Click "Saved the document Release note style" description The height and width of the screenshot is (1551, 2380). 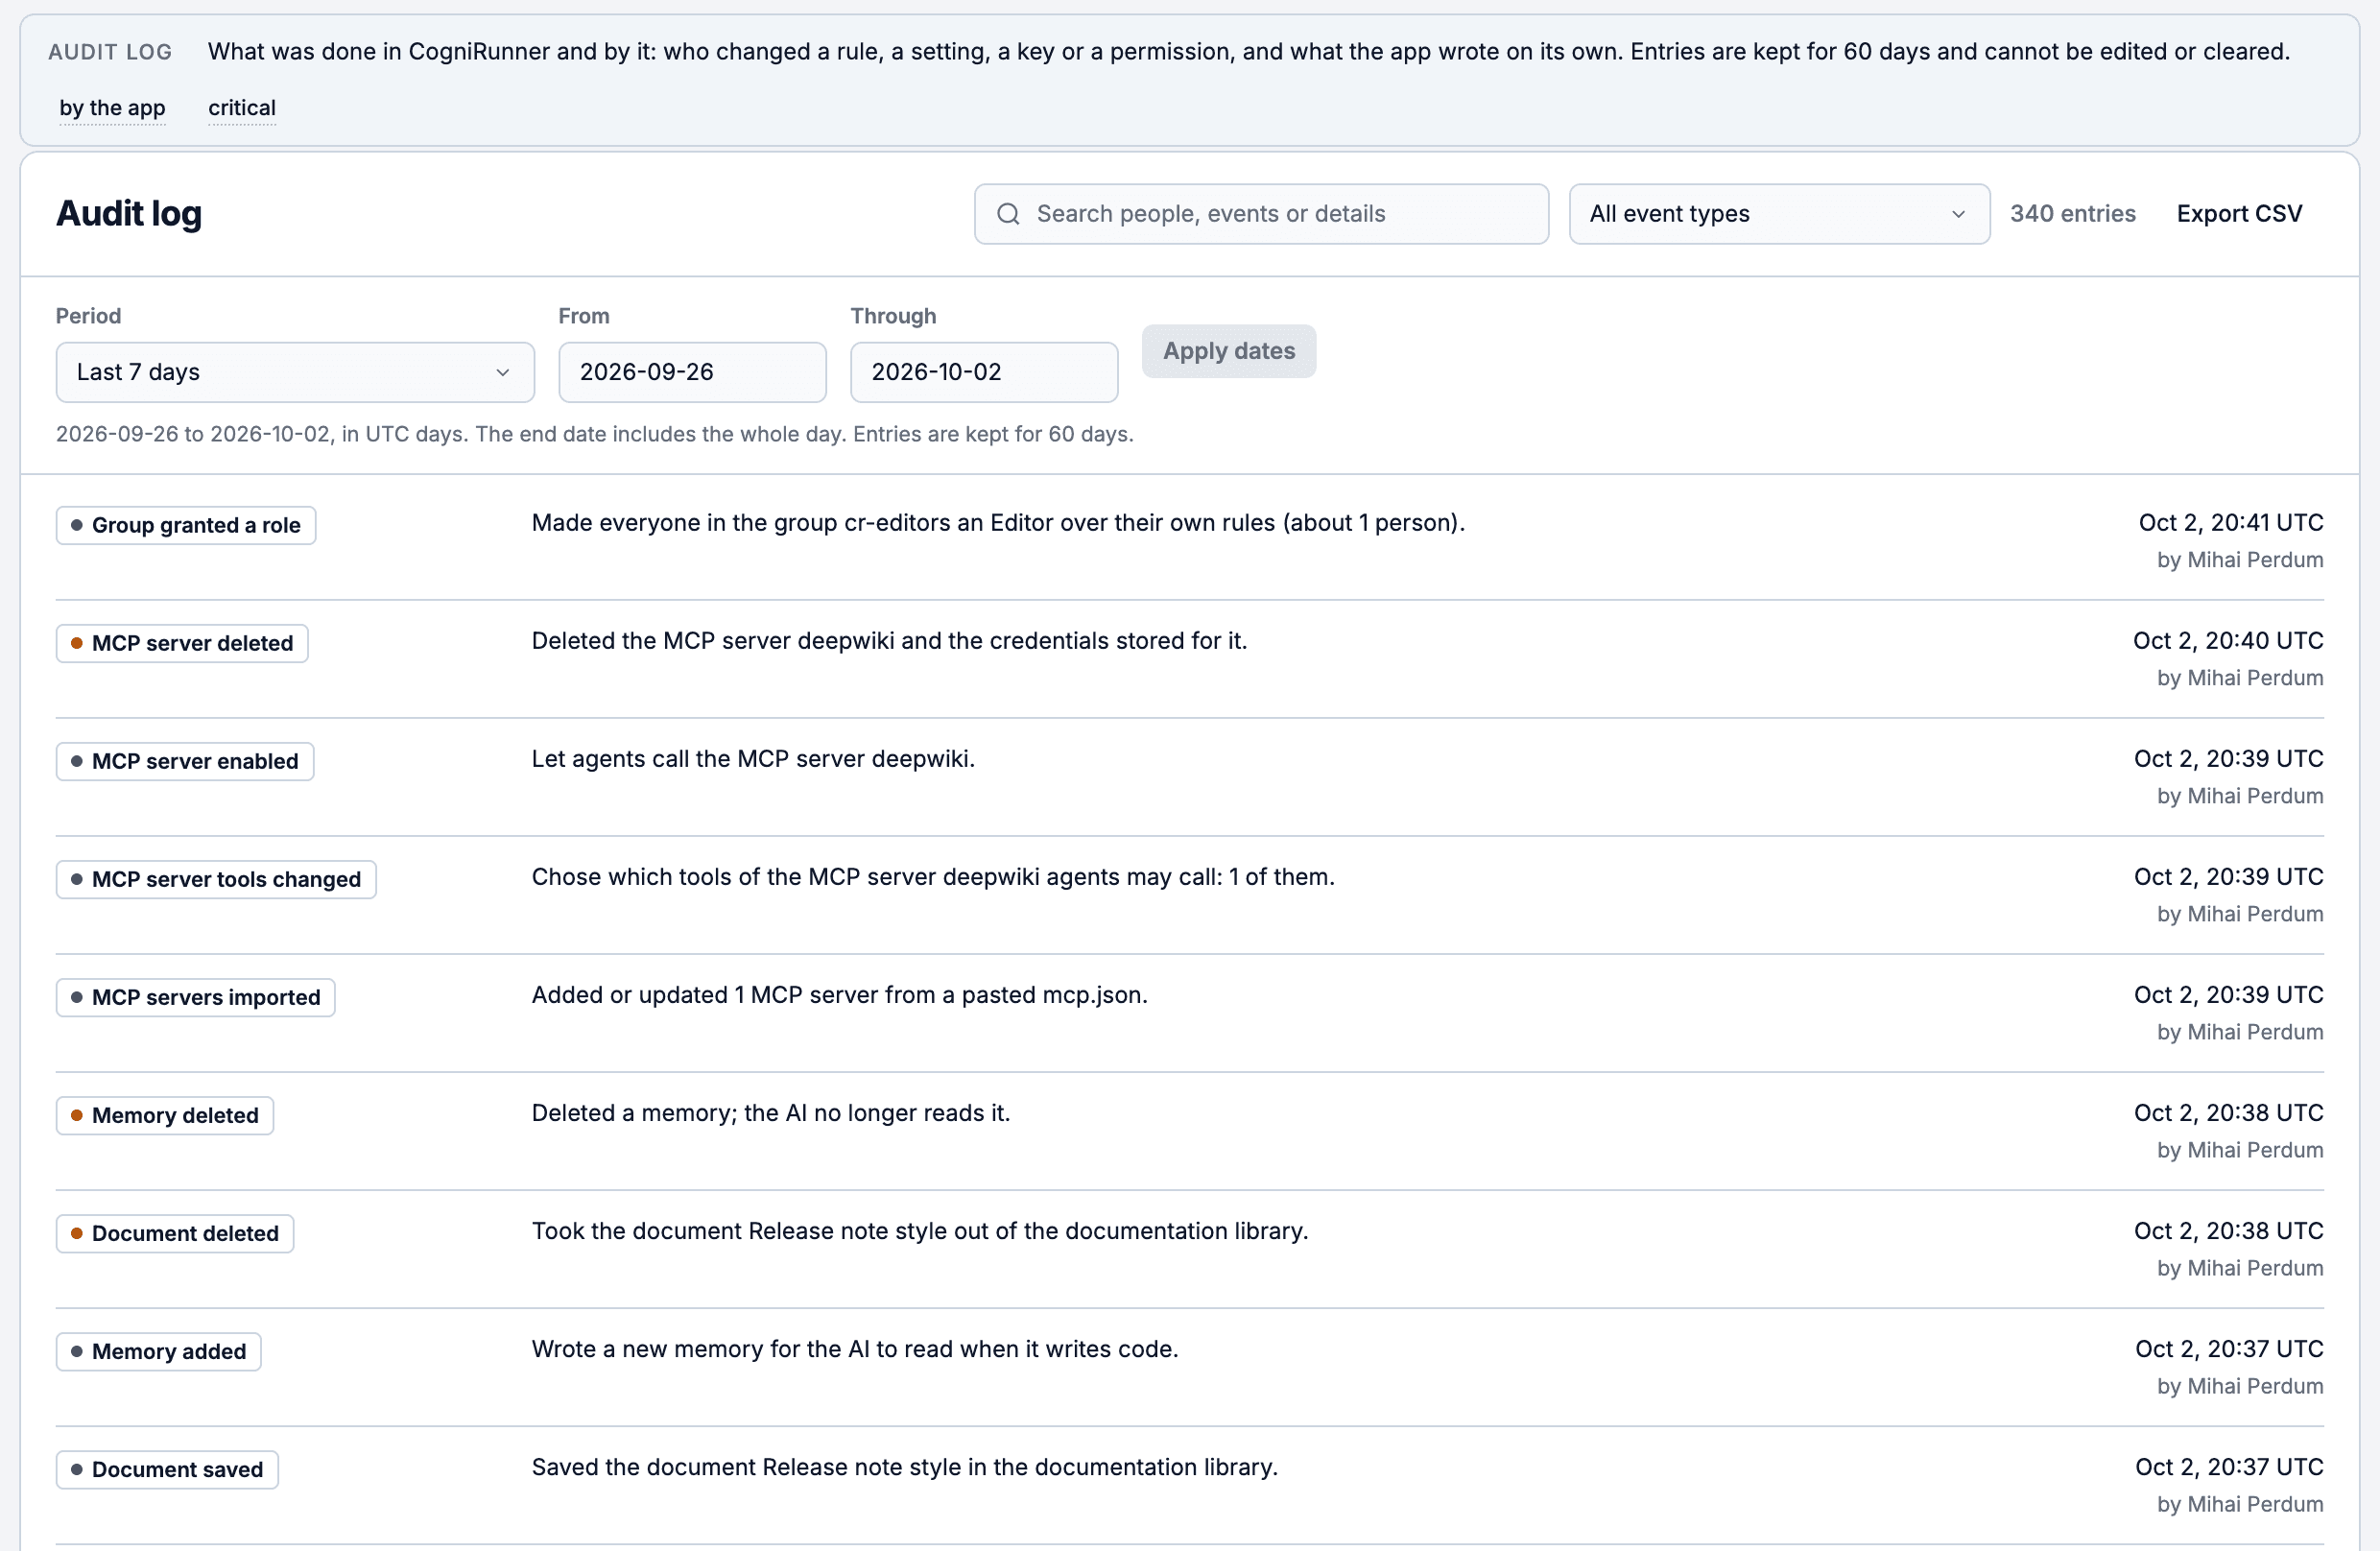click(905, 1467)
